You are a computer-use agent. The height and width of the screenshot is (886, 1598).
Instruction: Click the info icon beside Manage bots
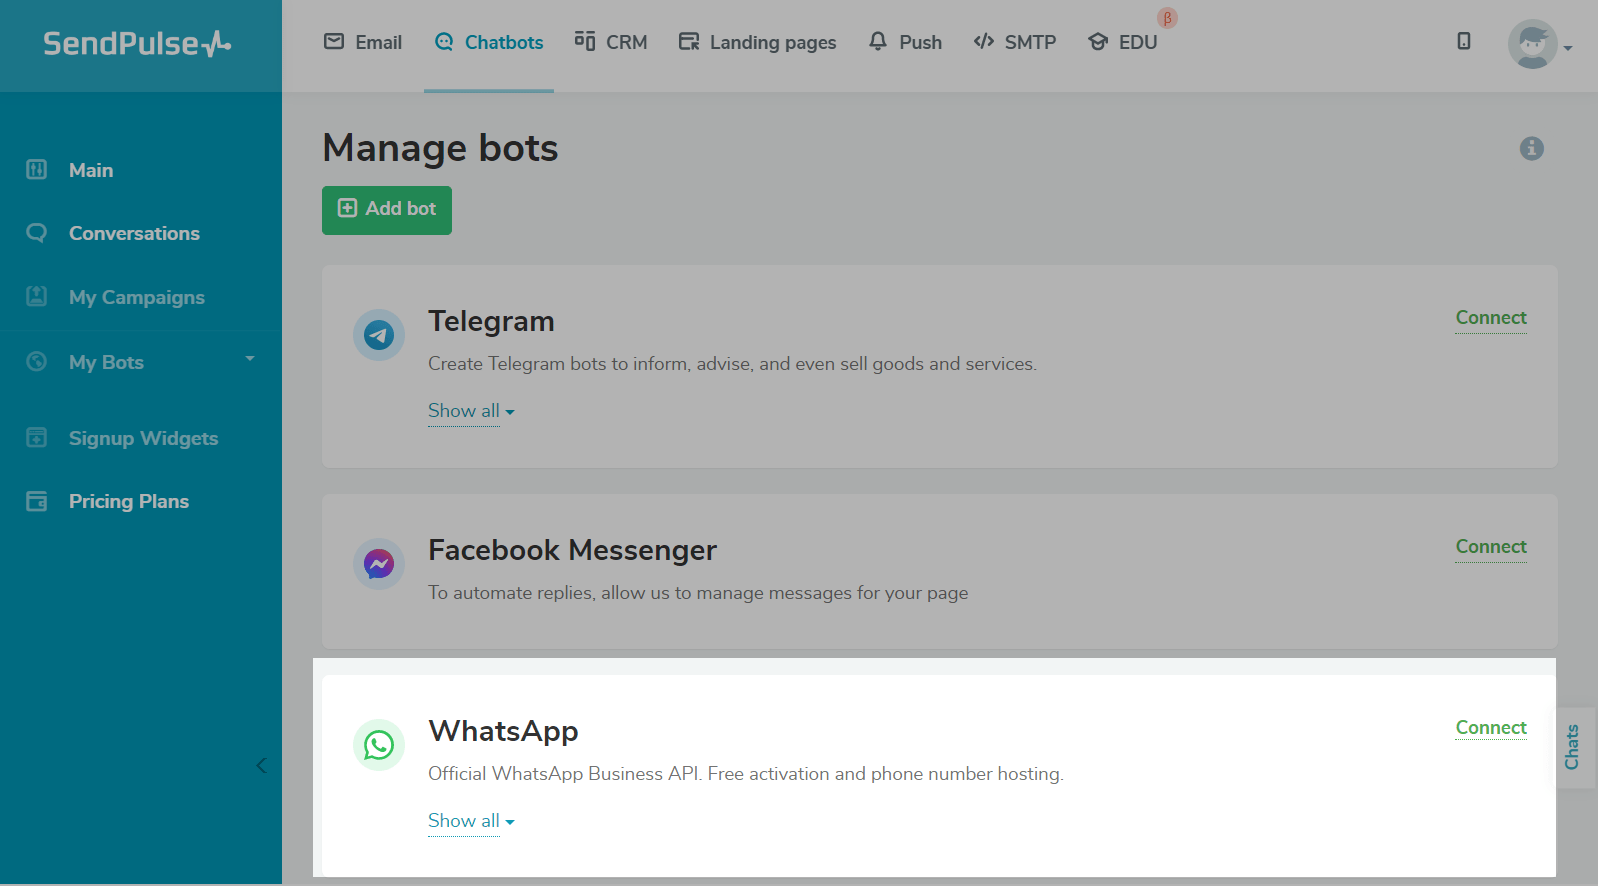click(1532, 148)
